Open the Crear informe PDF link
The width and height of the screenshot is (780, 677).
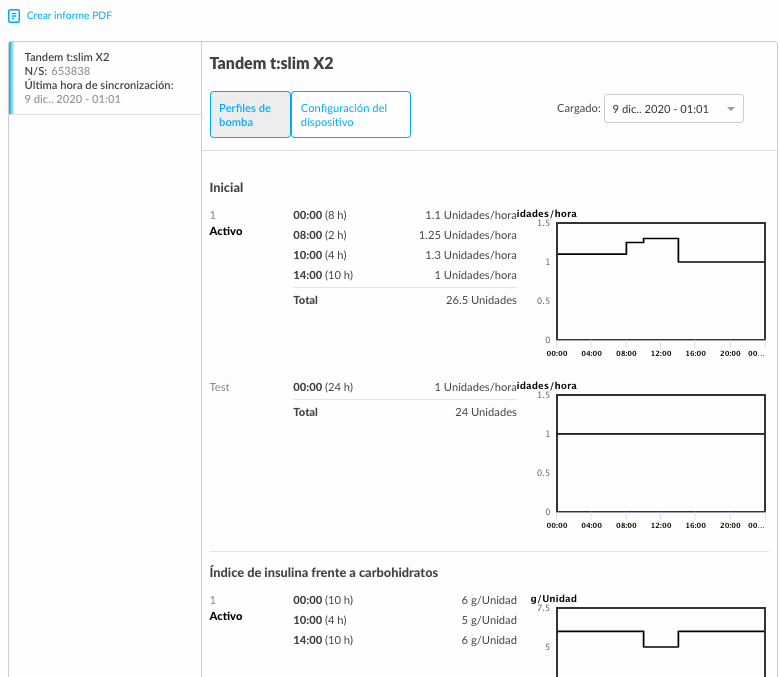click(69, 15)
